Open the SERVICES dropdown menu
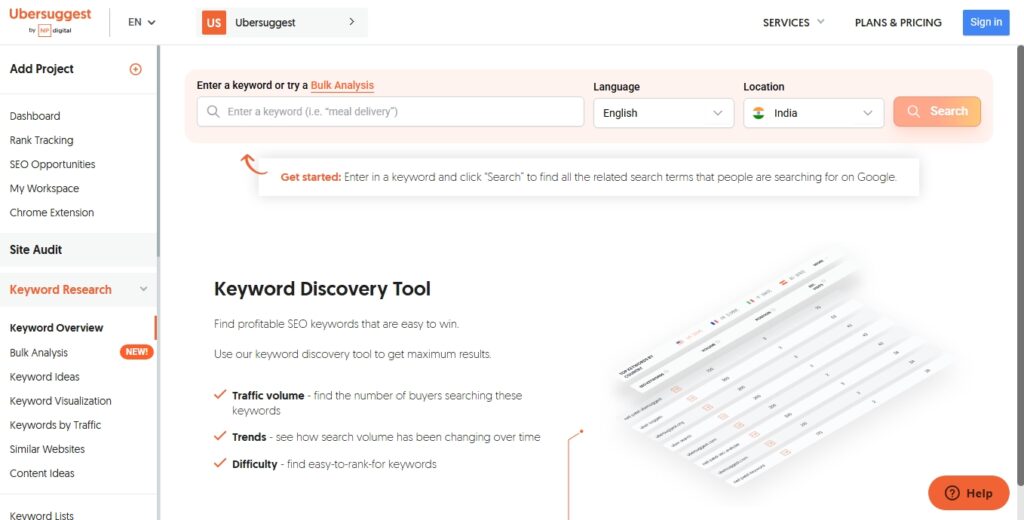The height and width of the screenshot is (520, 1024). [793, 22]
